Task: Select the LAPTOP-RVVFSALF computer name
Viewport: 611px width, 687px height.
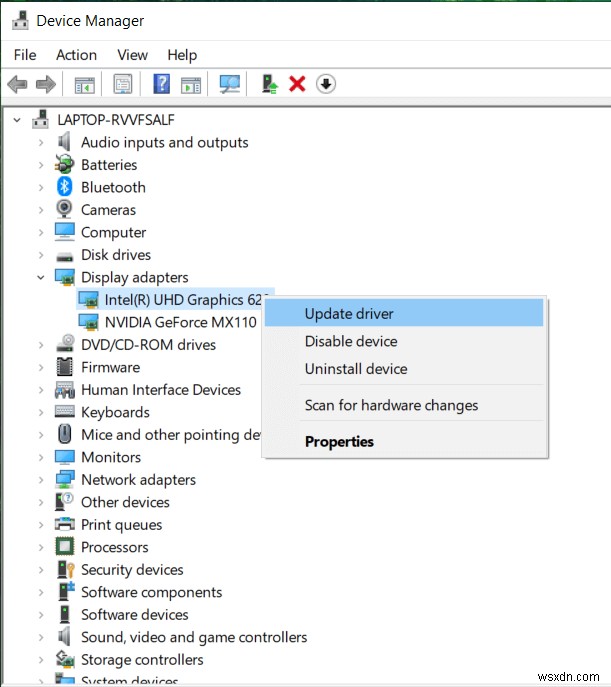Action: click(116, 120)
